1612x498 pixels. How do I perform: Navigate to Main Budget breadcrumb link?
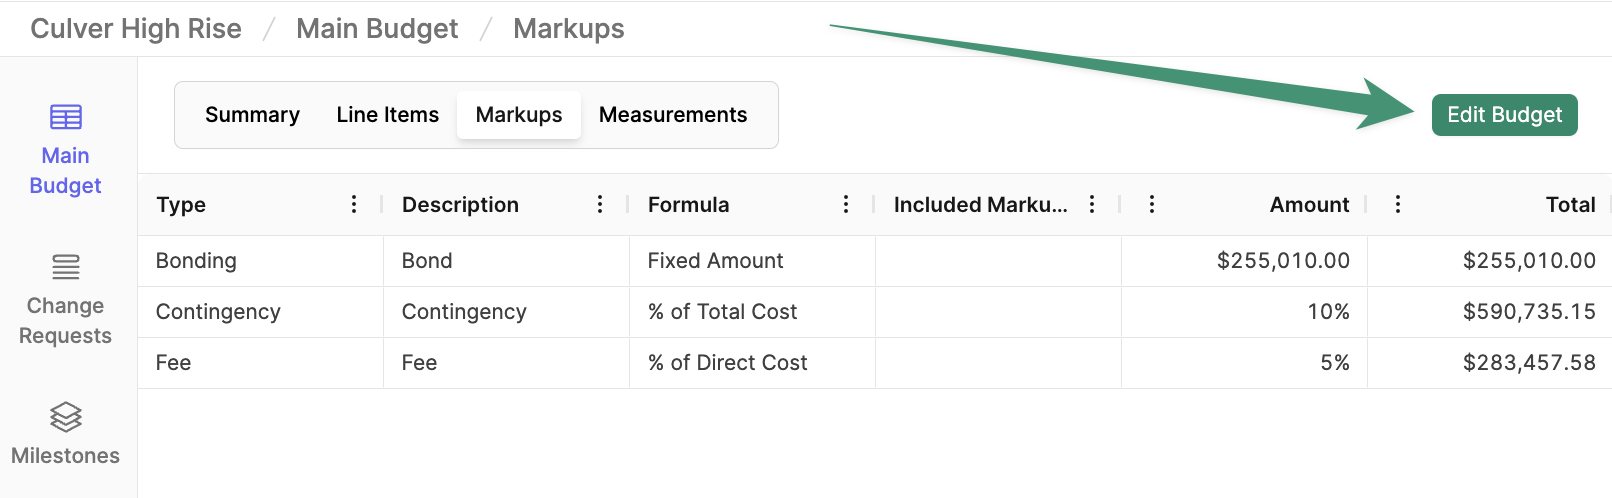pyautogui.click(x=377, y=29)
